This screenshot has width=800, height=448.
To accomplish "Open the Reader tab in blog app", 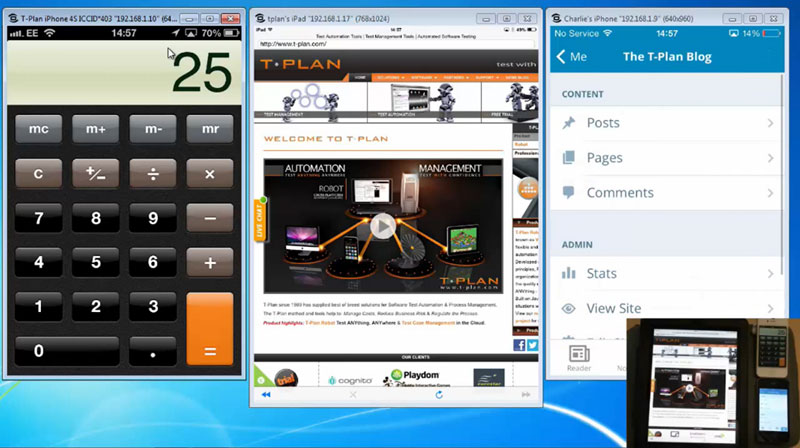I will [579, 358].
